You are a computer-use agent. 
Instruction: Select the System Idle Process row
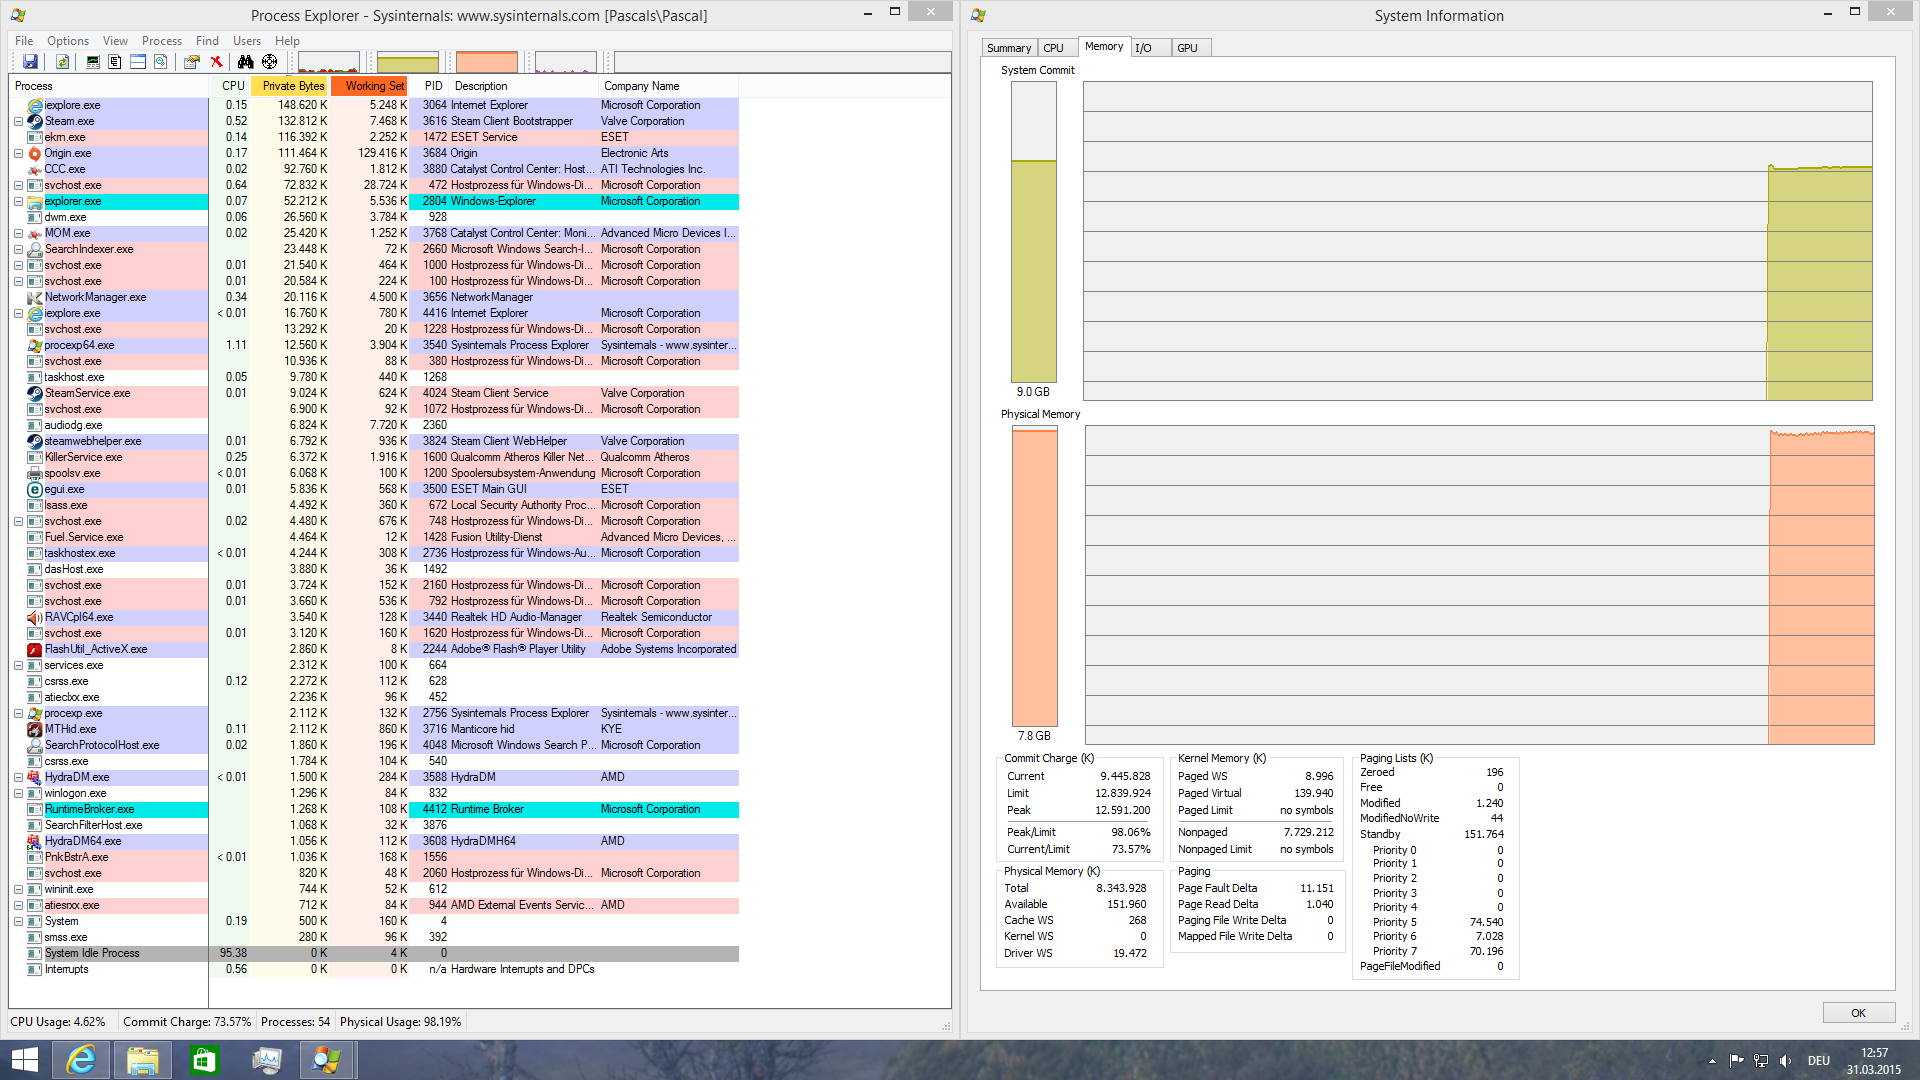374,953
